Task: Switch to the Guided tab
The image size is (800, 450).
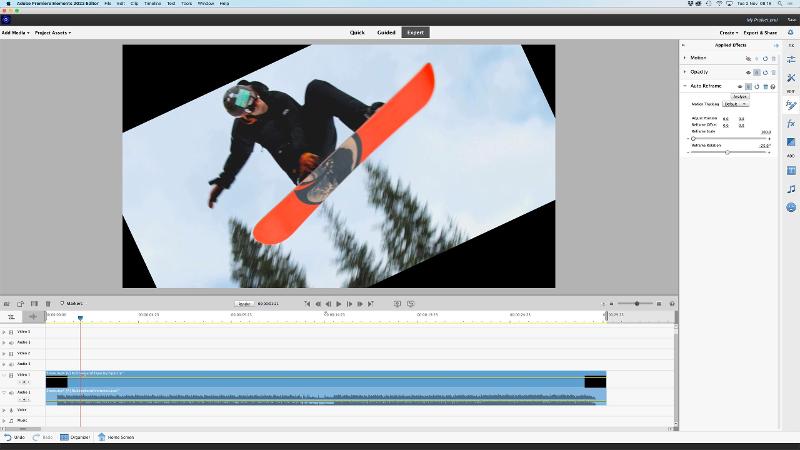Action: tap(386, 33)
